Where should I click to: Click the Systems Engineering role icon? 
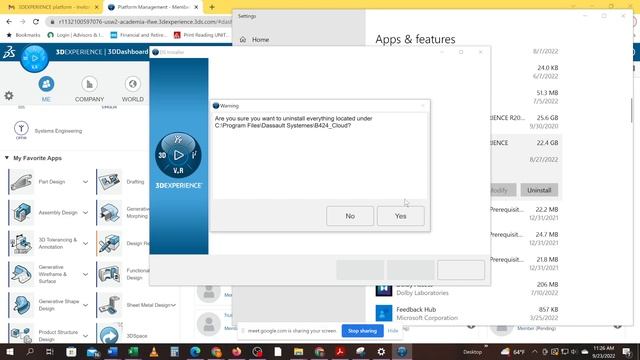click(x=21, y=129)
